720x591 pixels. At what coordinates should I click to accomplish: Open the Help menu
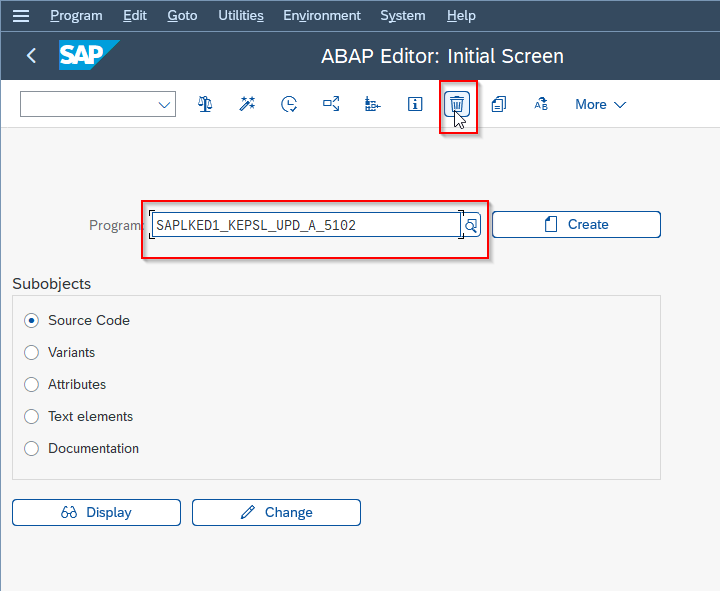(x=461, y=16)
